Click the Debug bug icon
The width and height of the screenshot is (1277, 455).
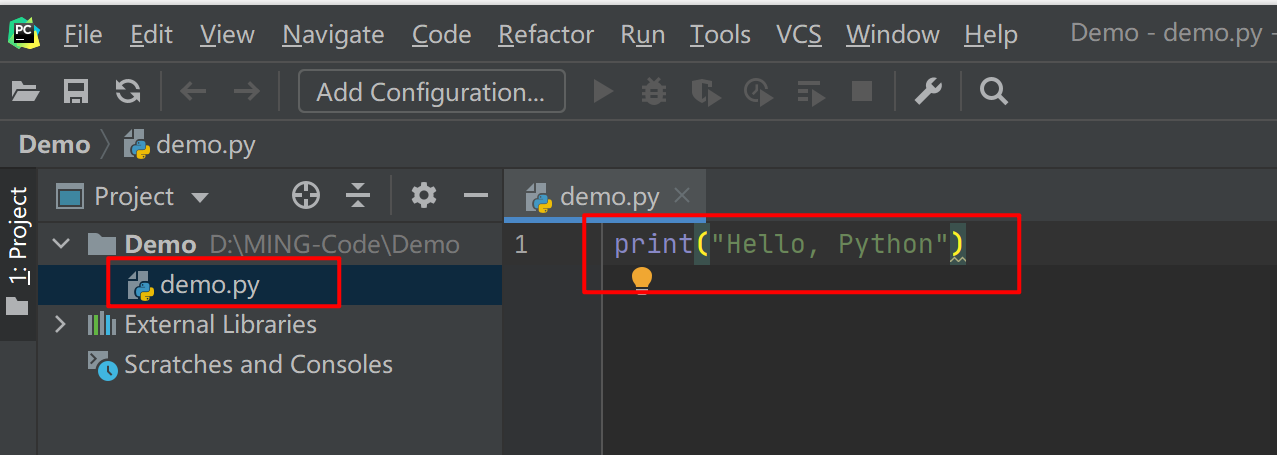(x=654, y=92)
